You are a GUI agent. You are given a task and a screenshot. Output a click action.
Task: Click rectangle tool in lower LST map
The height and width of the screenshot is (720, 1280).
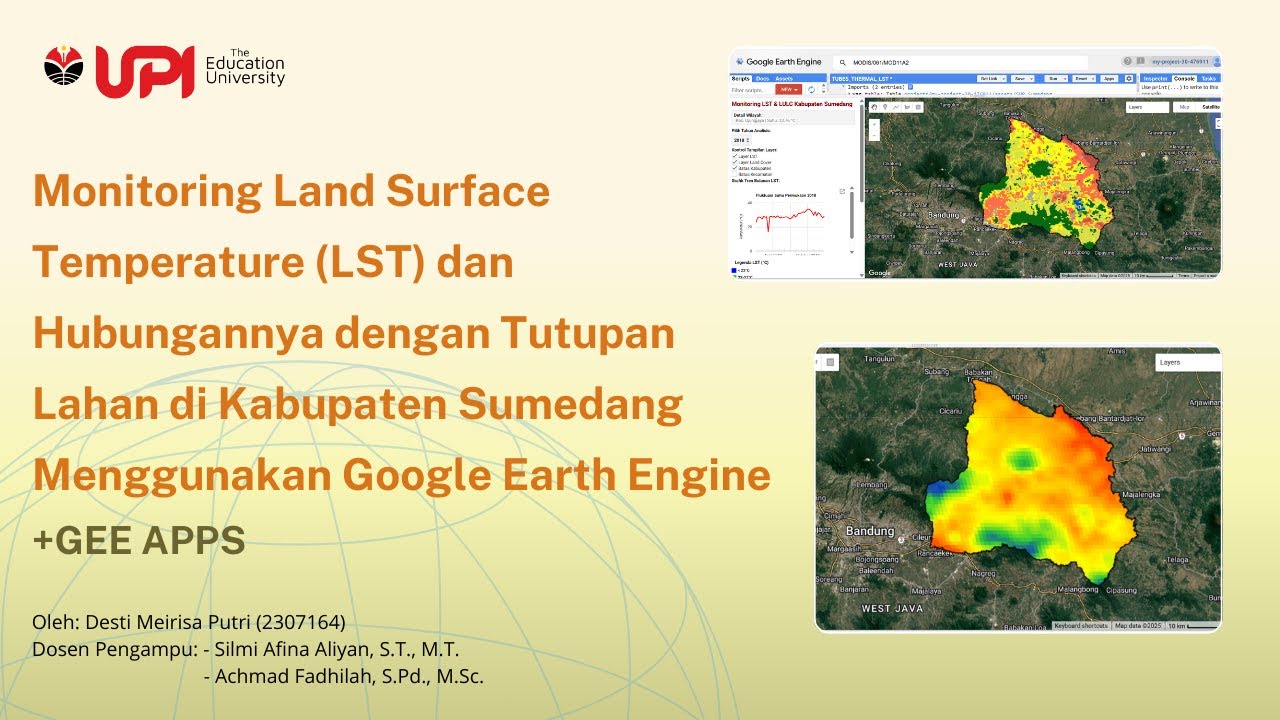click(832, 362)
